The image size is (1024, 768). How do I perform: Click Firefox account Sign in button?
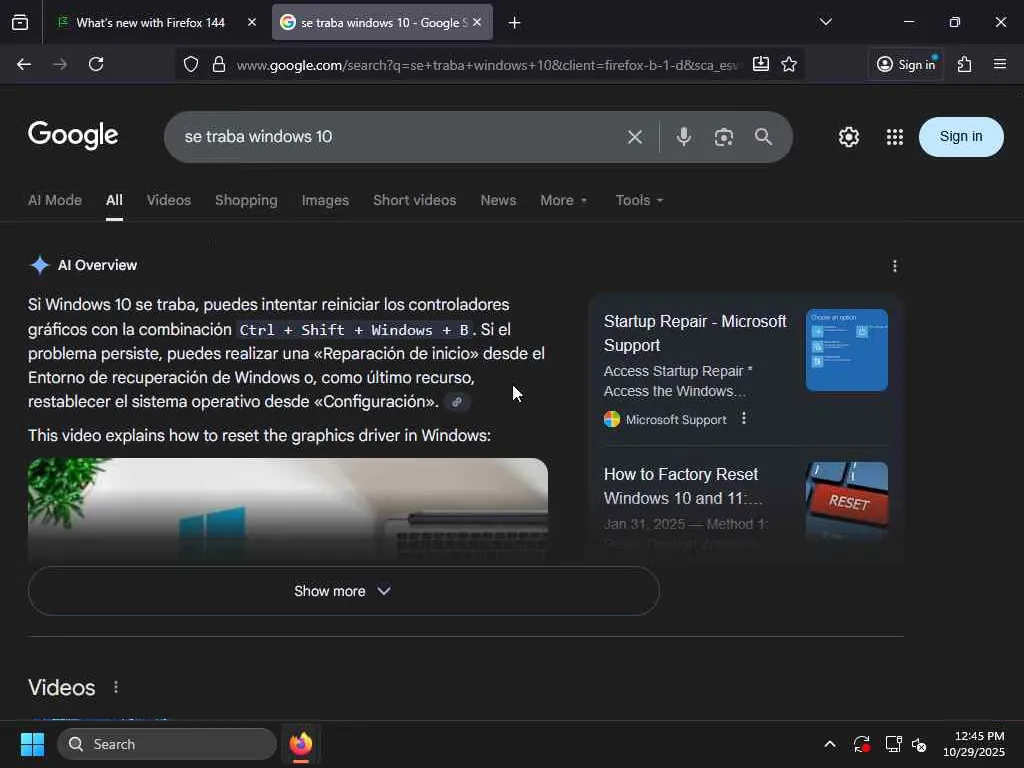click(x=906, y=64)
